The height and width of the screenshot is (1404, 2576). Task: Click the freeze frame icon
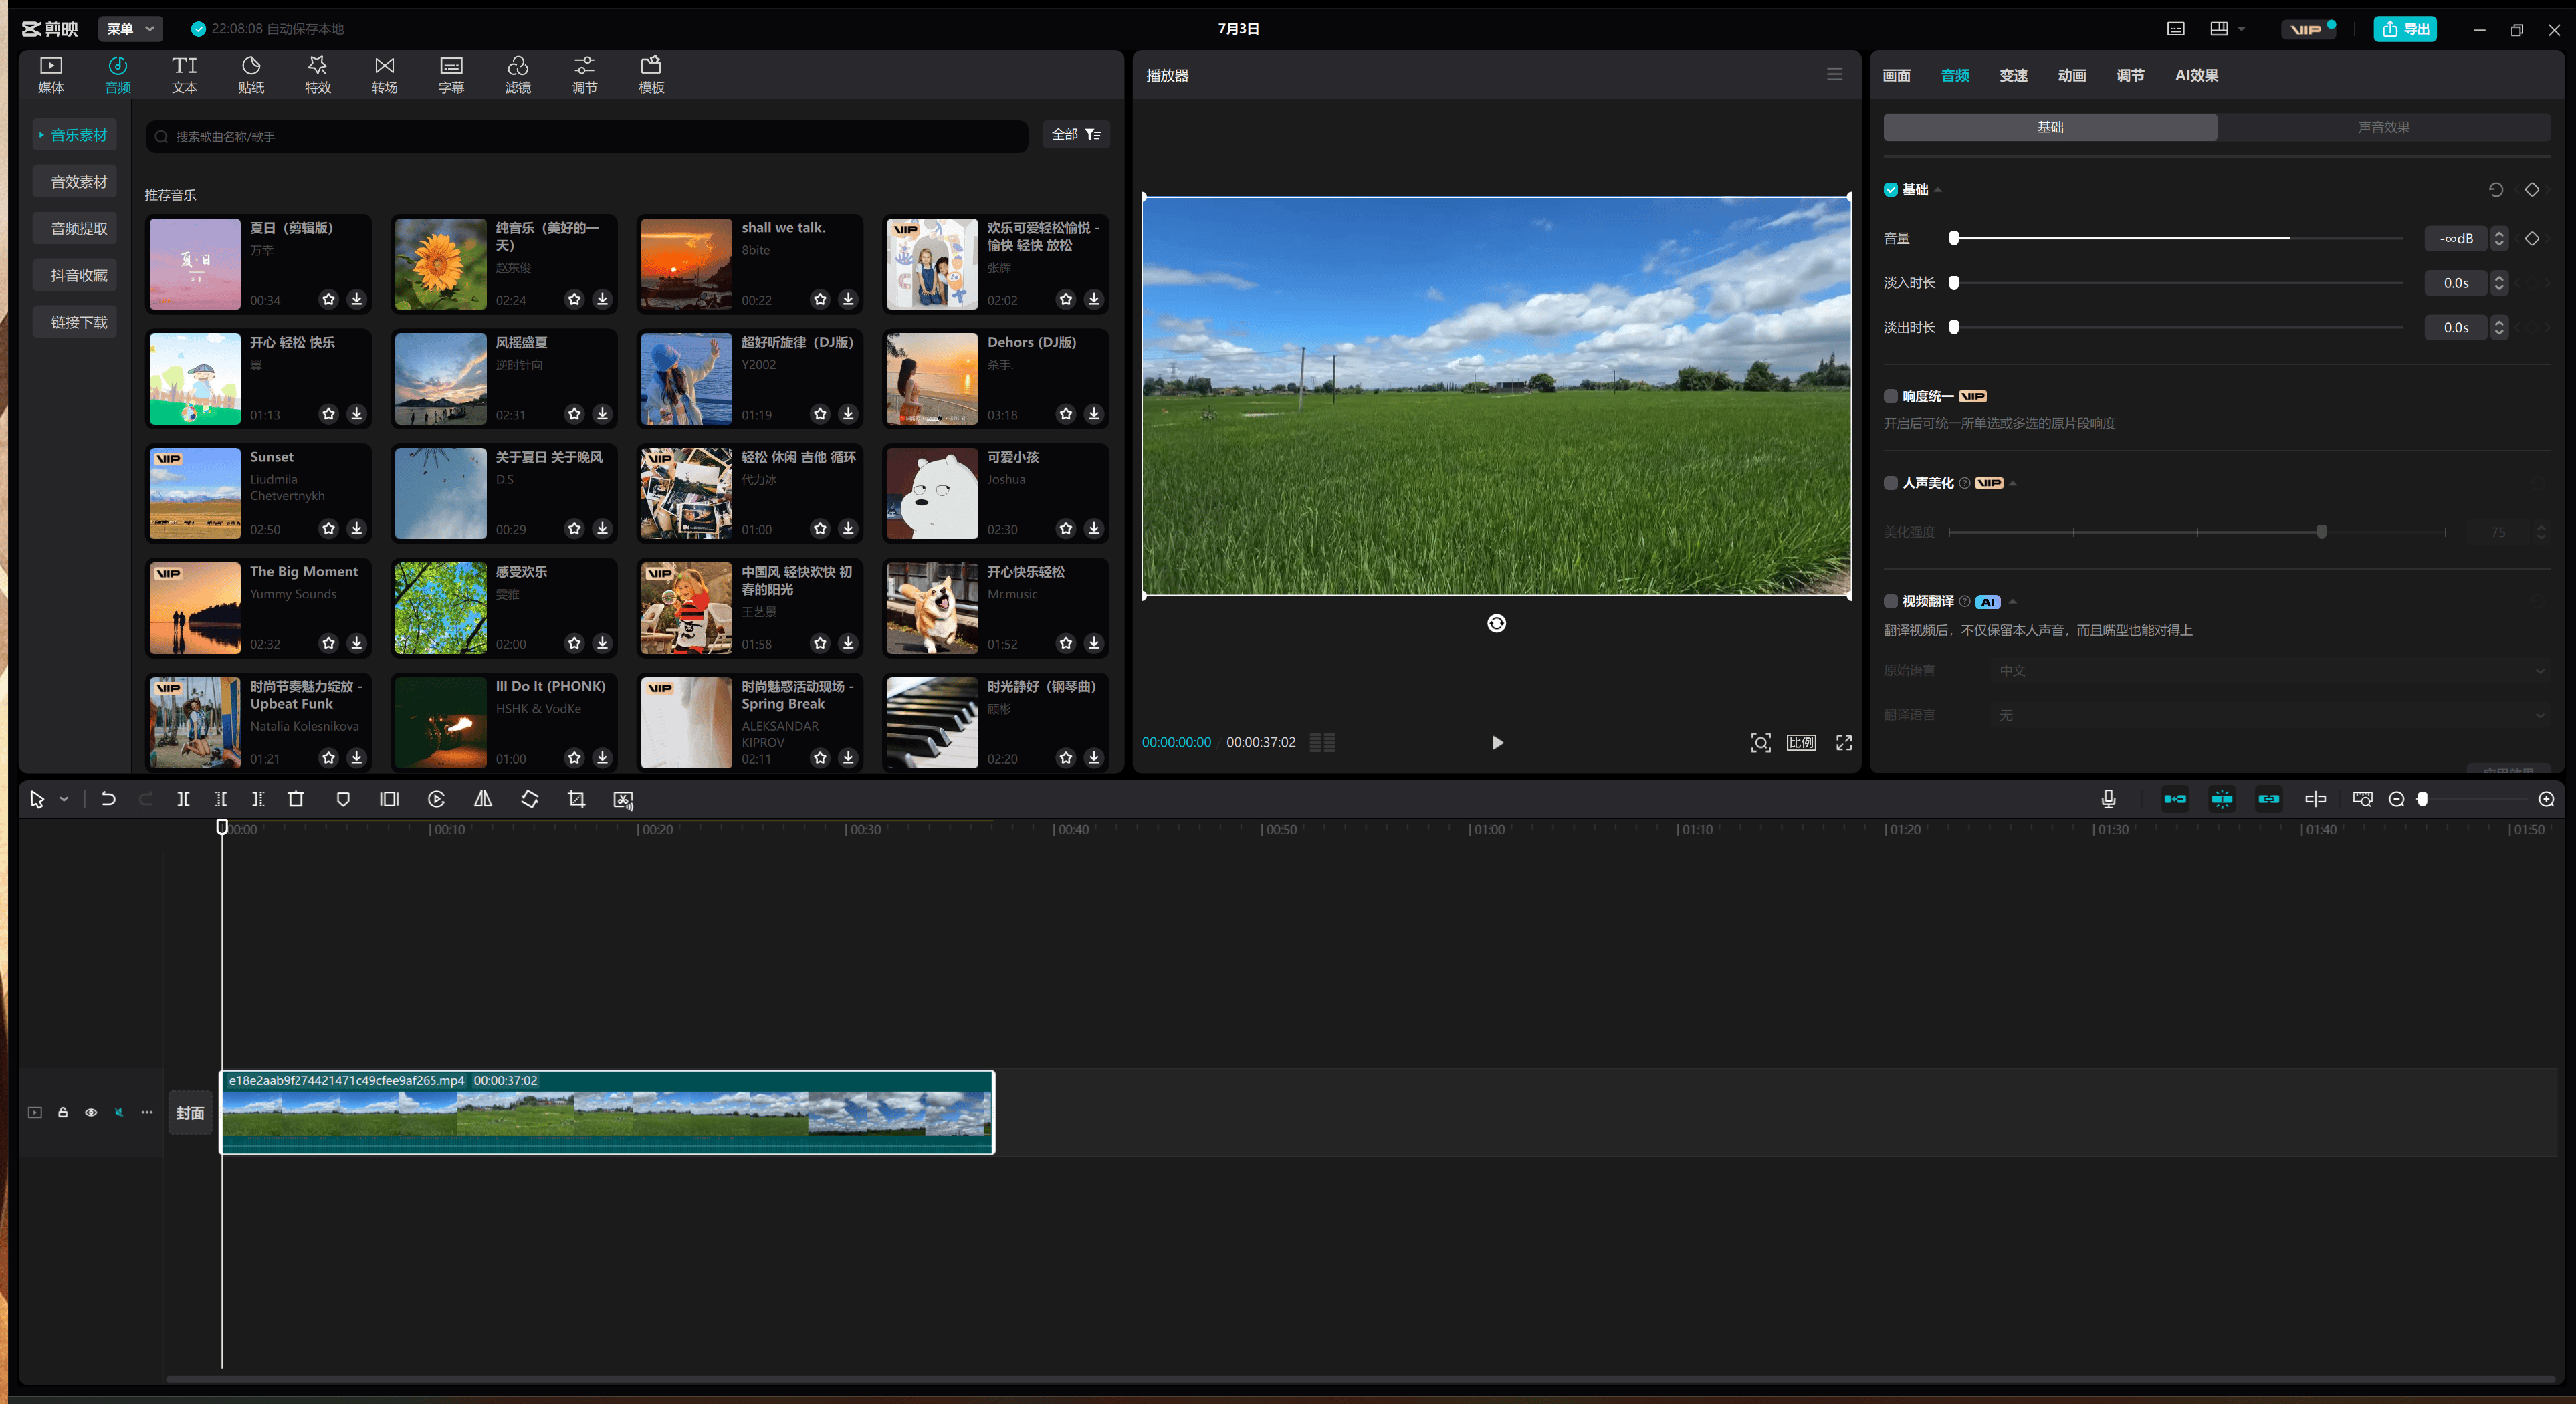[x=389, y=799]
